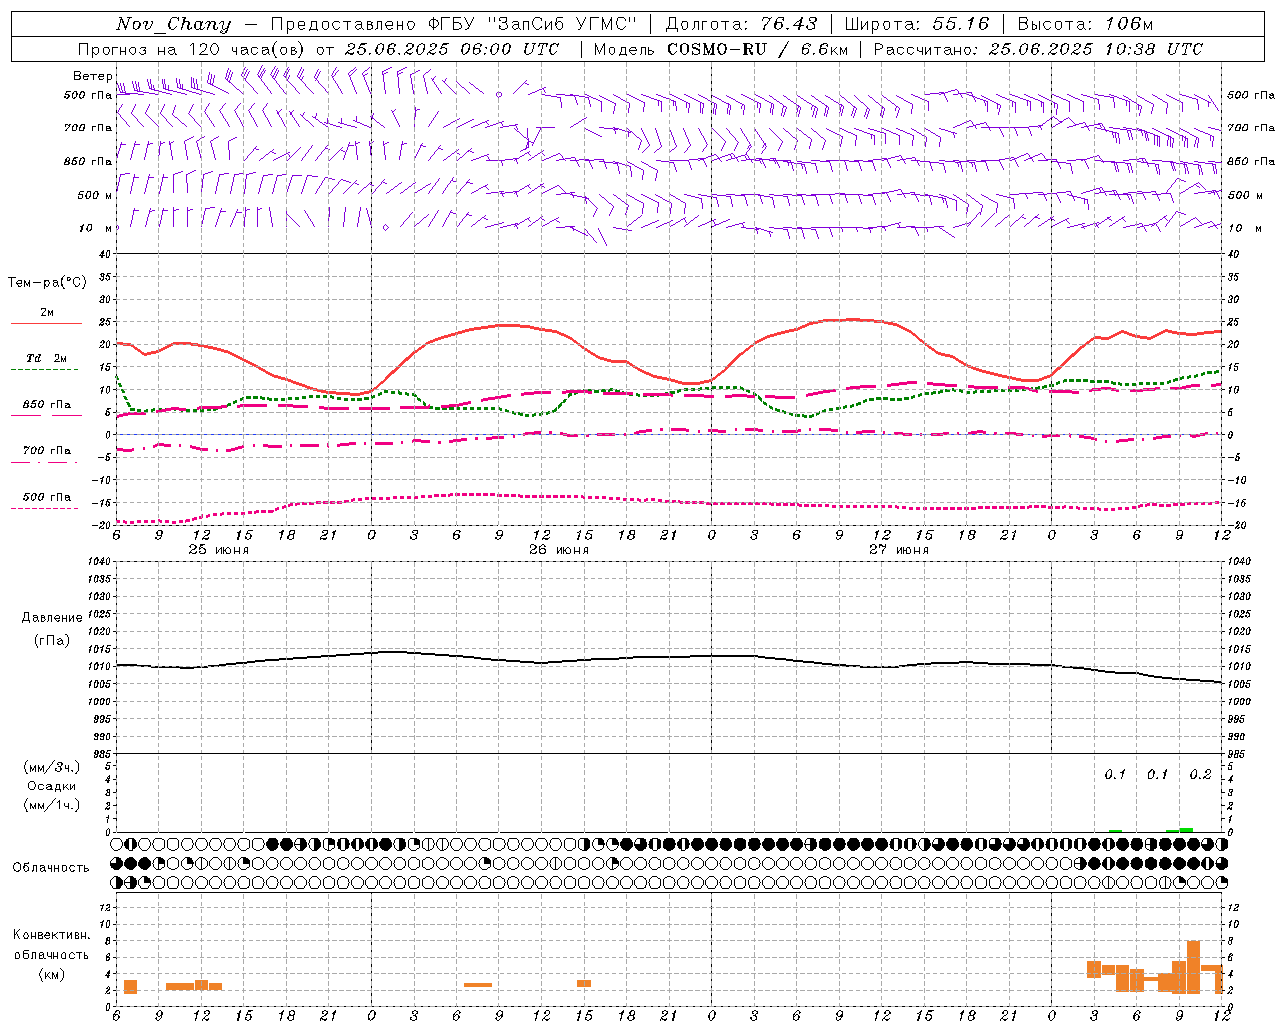This screenshot has height=1024, width=1280.
Task: Click the red '2м' temperature legend line
Action: (46, 323)
